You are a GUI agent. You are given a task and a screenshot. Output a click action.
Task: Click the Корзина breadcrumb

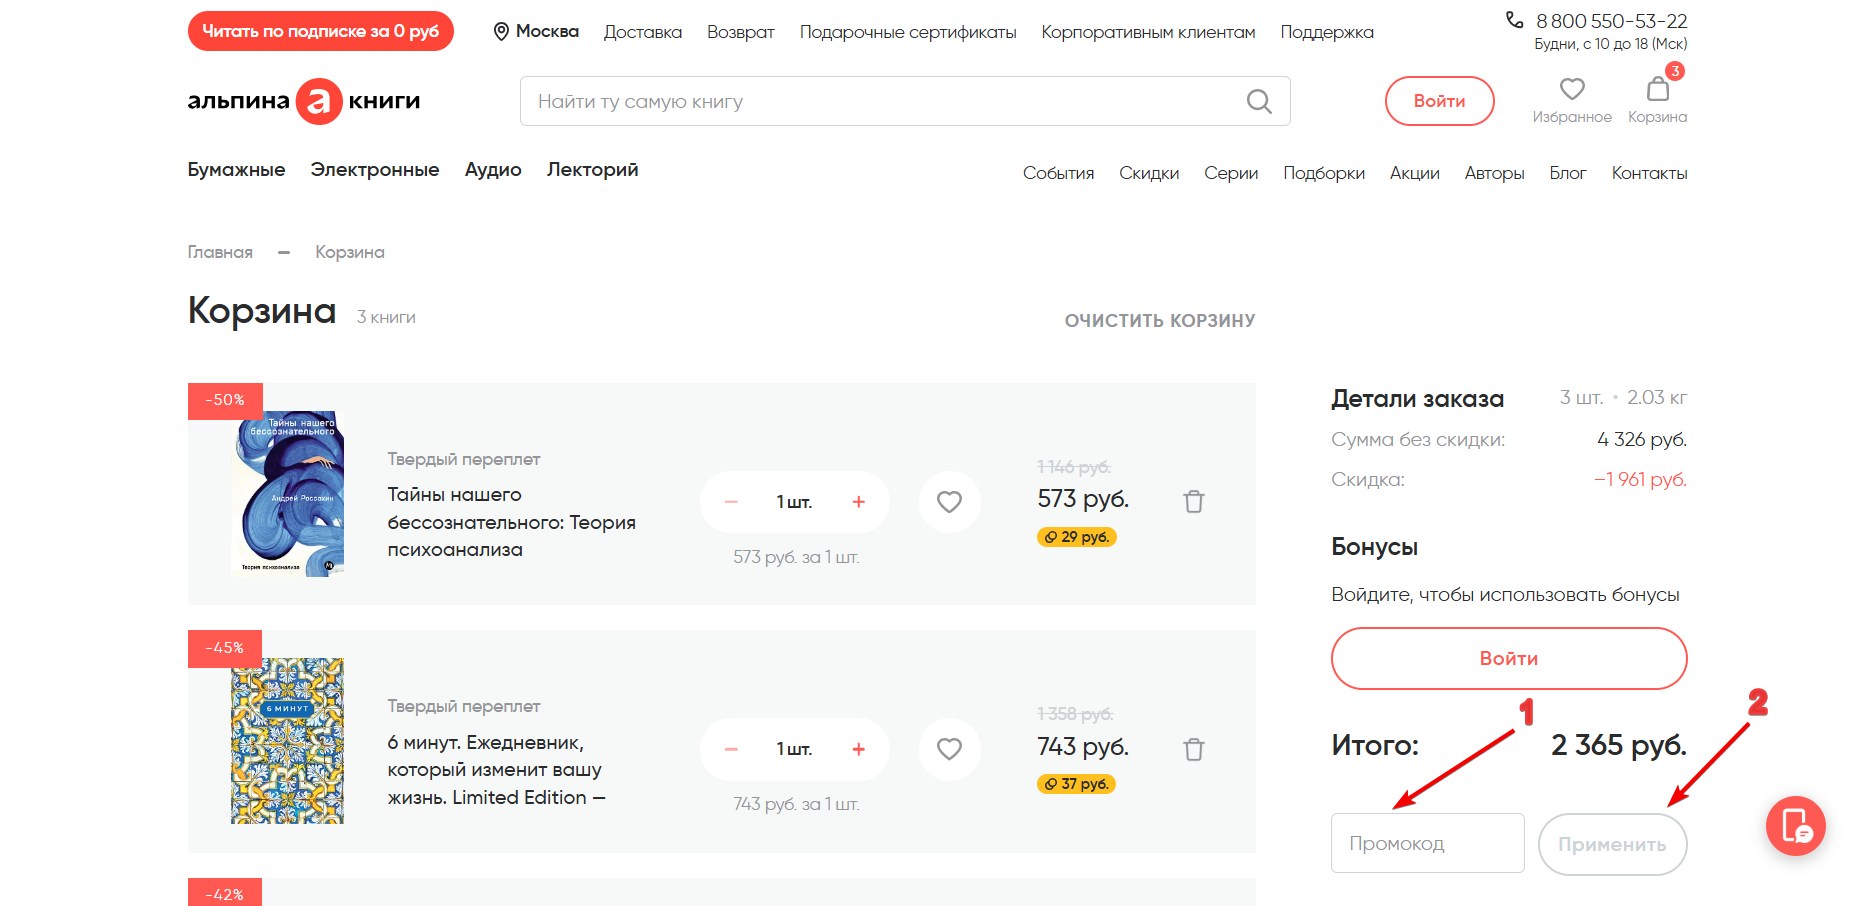tap(350, 252)
